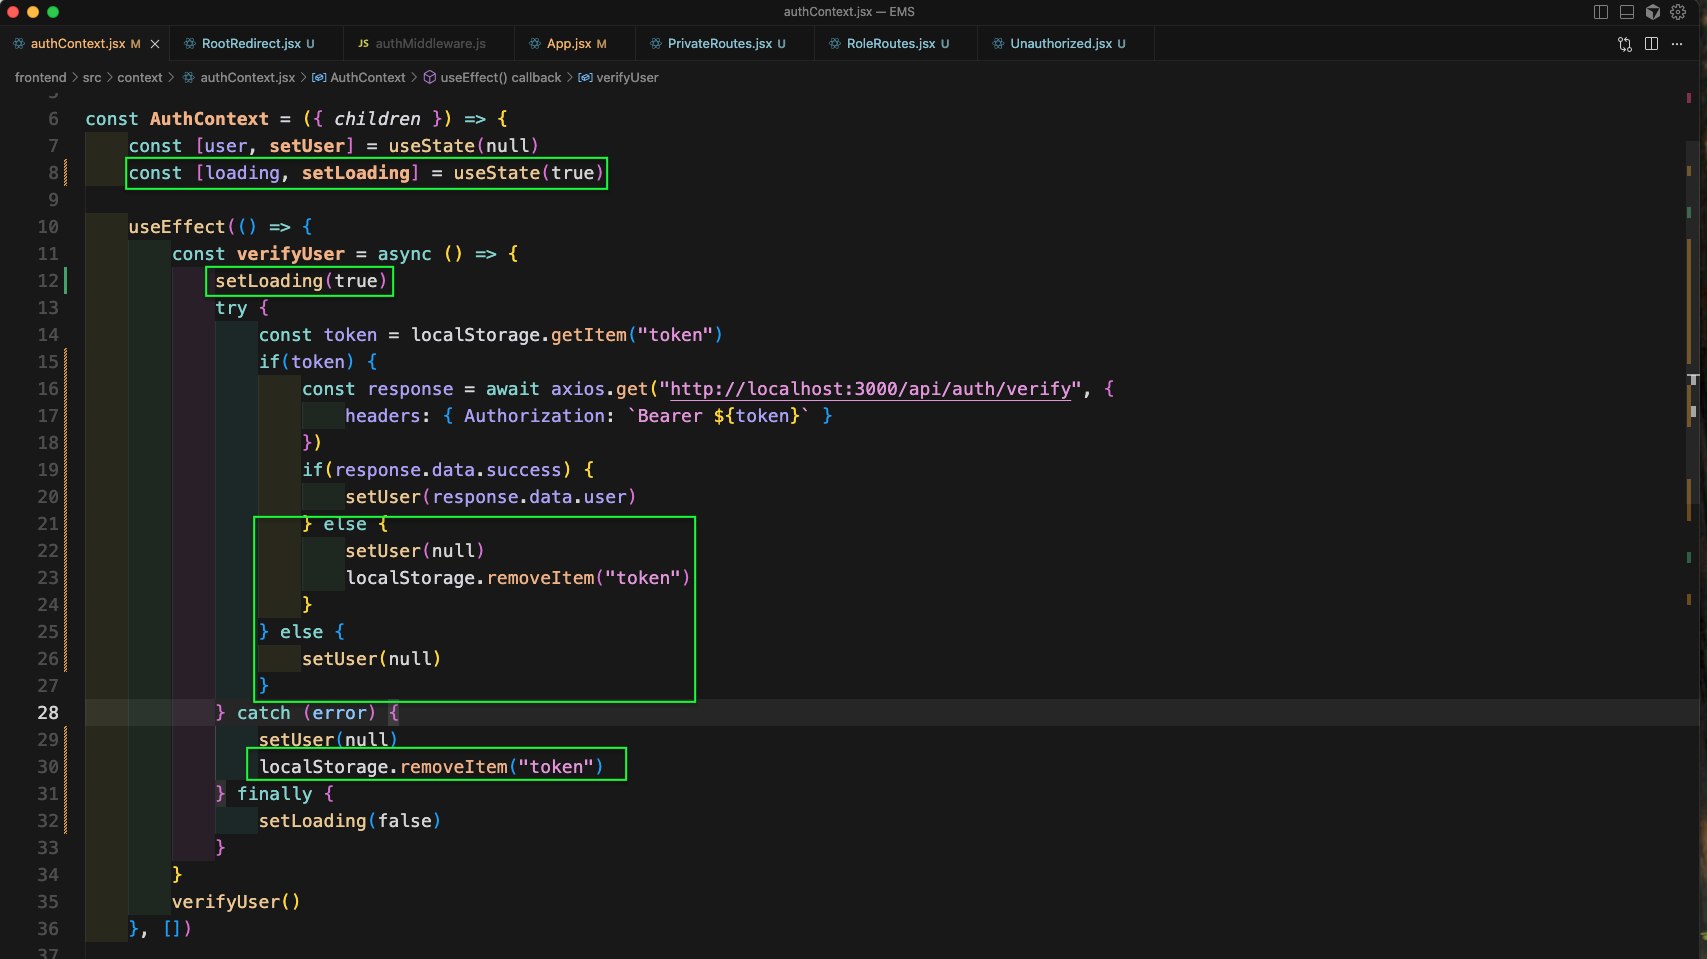Place cursor on setLoading(true) call on line 12
Image resolution: width=1707 pixels, height=959 pixels.
tap(301, 281)
